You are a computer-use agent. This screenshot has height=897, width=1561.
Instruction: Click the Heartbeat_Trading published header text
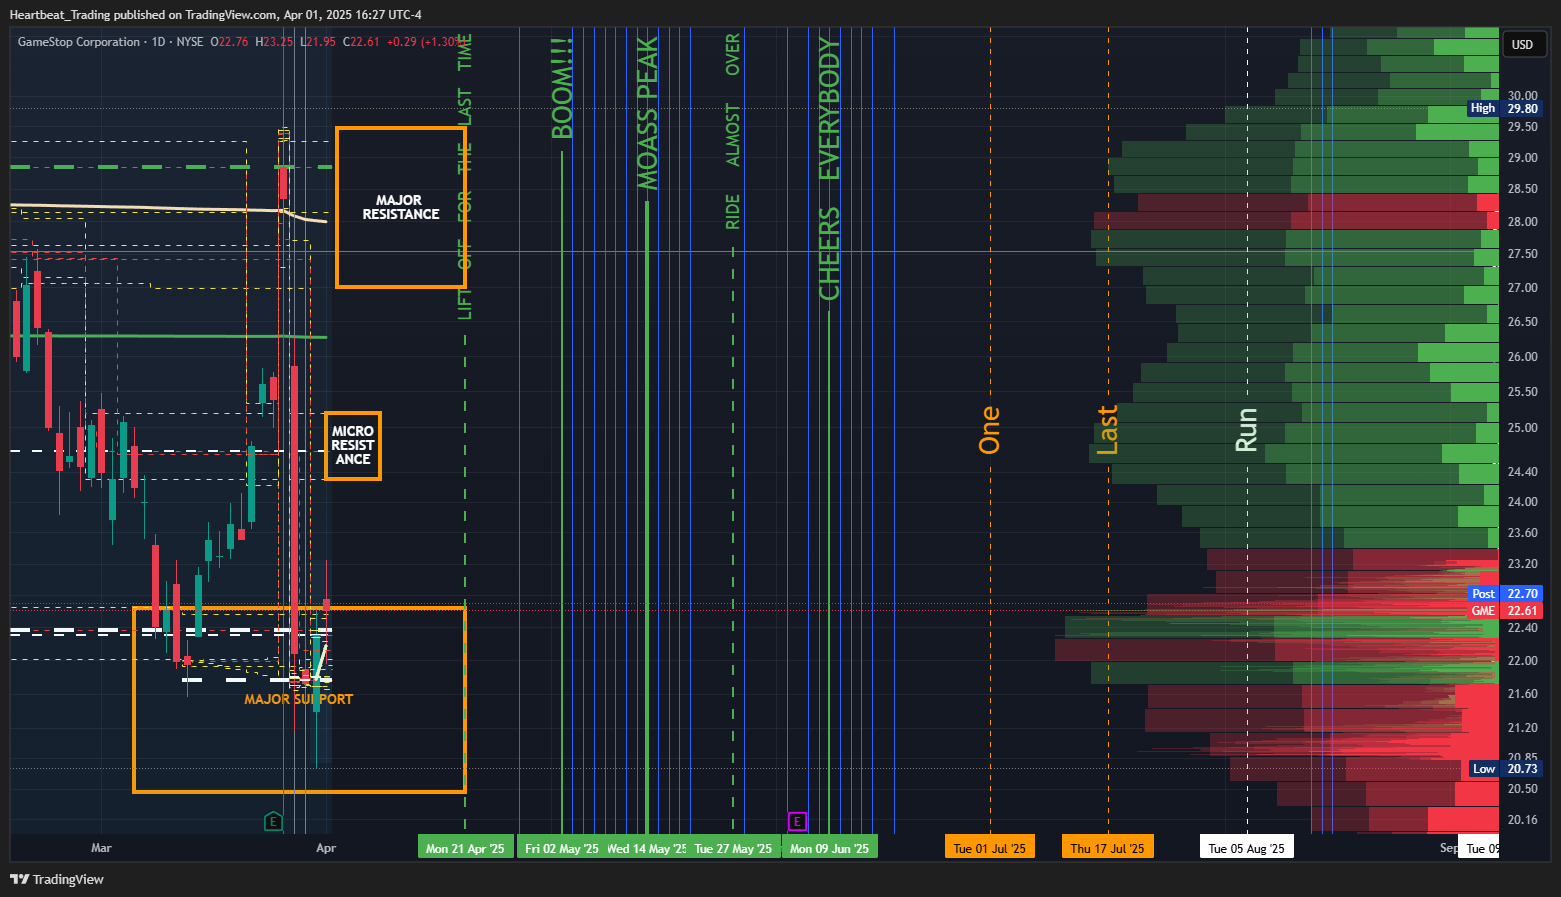coord(215,14)
